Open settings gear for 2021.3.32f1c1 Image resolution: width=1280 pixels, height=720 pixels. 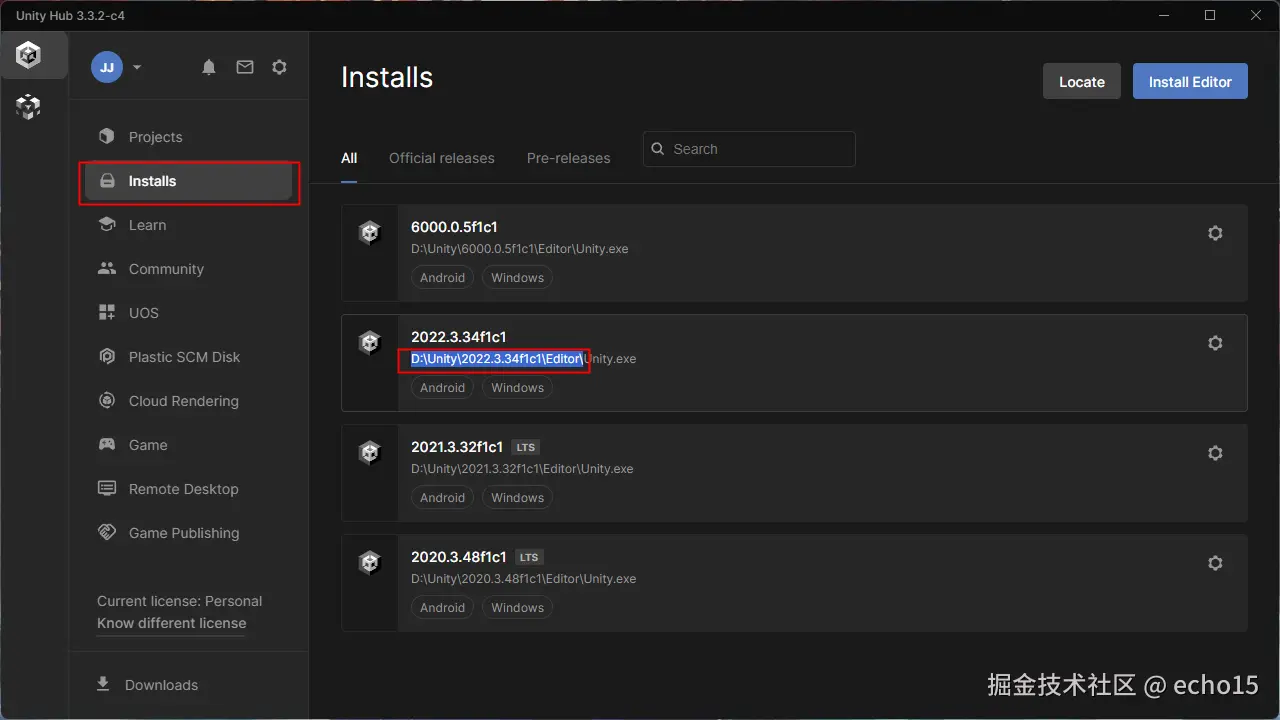coord(1215,453)
